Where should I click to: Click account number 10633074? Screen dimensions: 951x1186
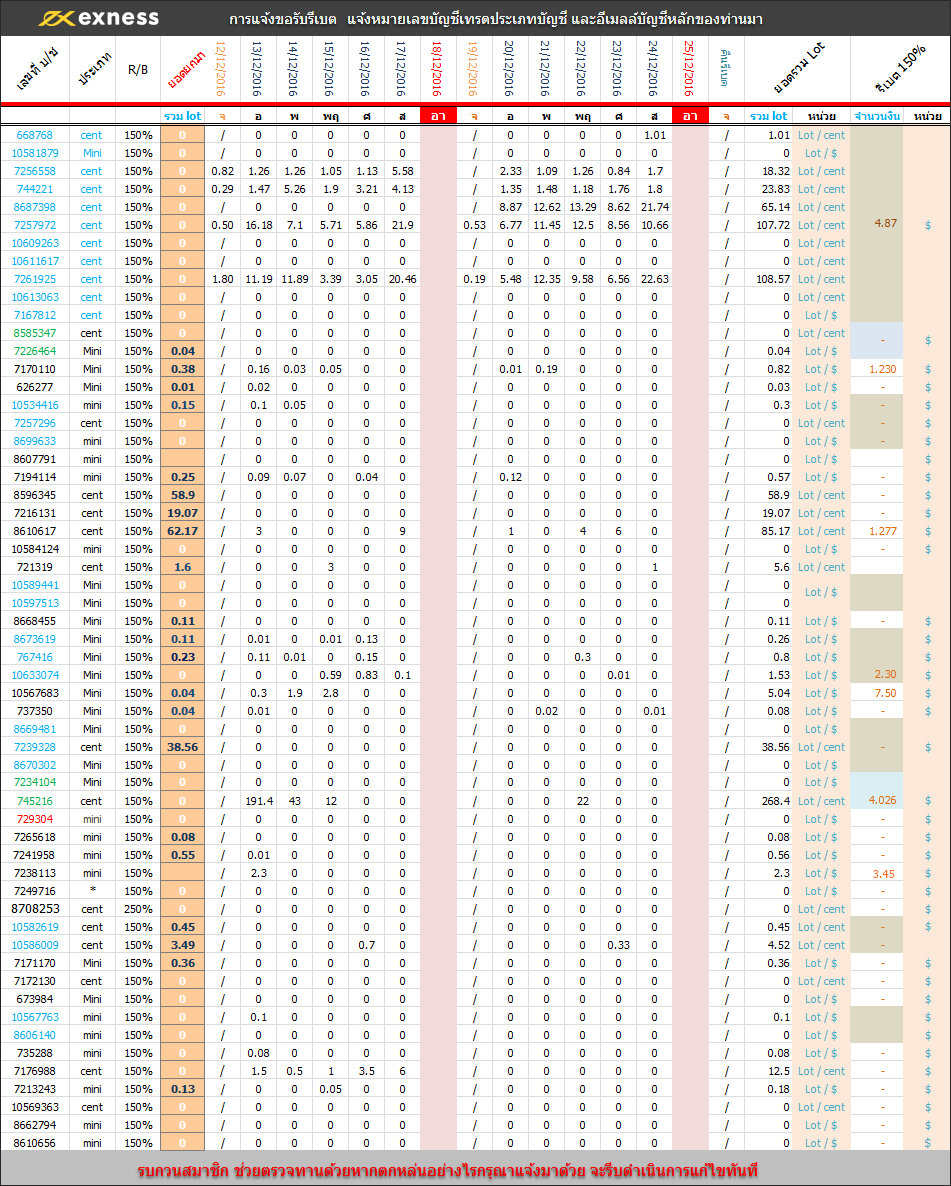(x=35, y=675)
